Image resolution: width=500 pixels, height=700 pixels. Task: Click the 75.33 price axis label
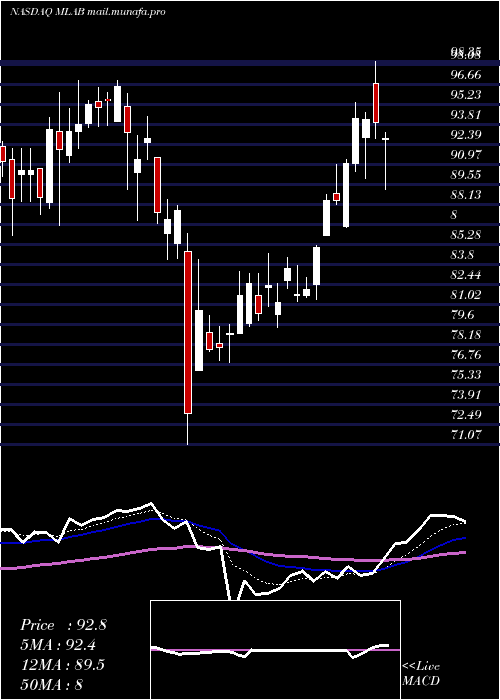[x=466, y=375]
